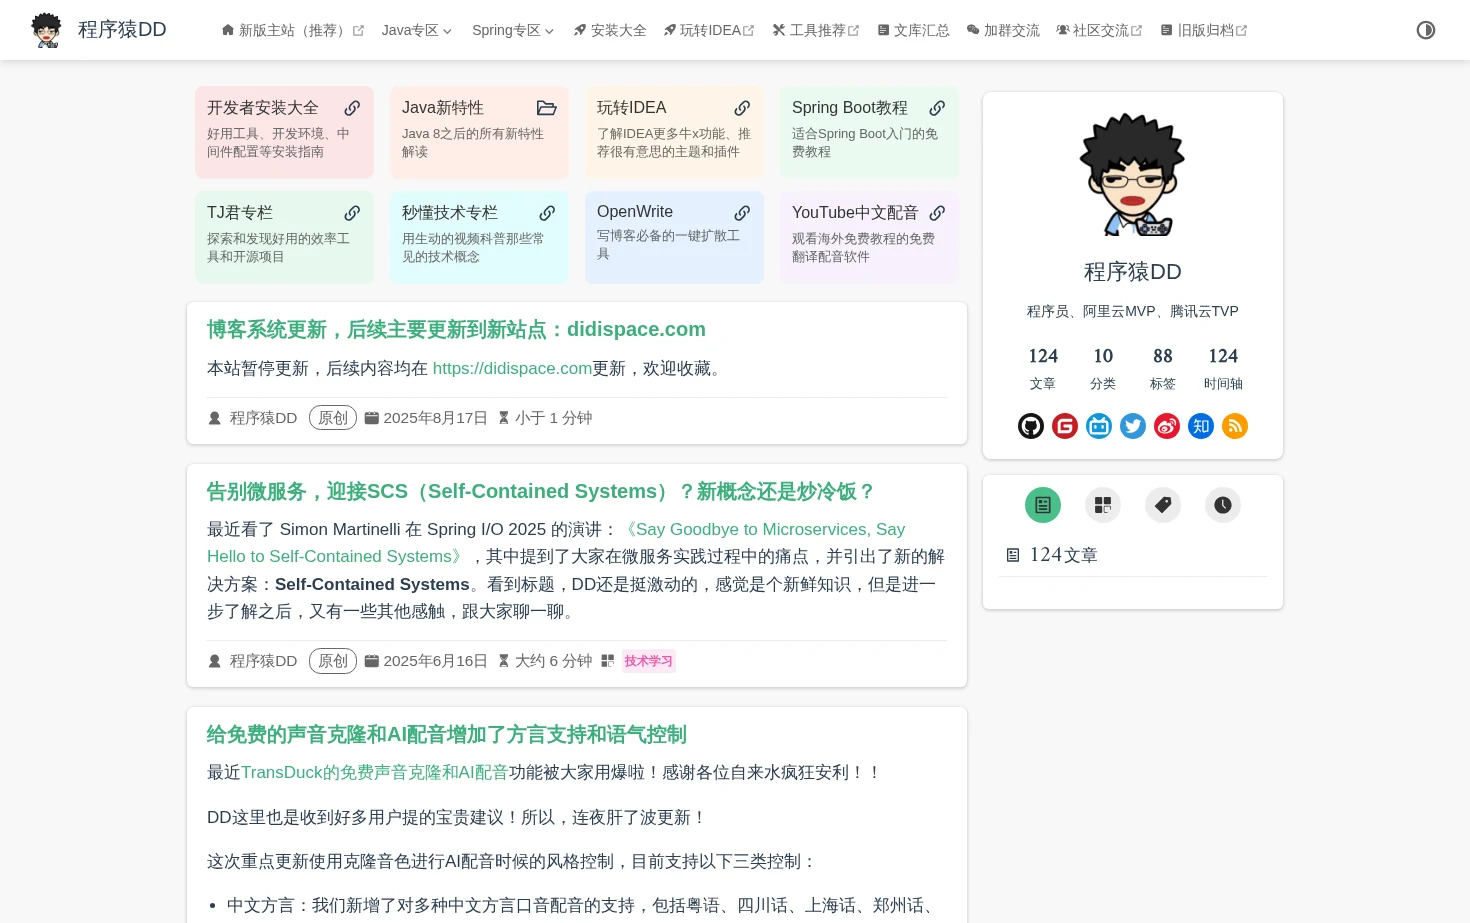Select the categories grid tab icon
This screenshot has height=923, width=1470.
(1103, 505)
